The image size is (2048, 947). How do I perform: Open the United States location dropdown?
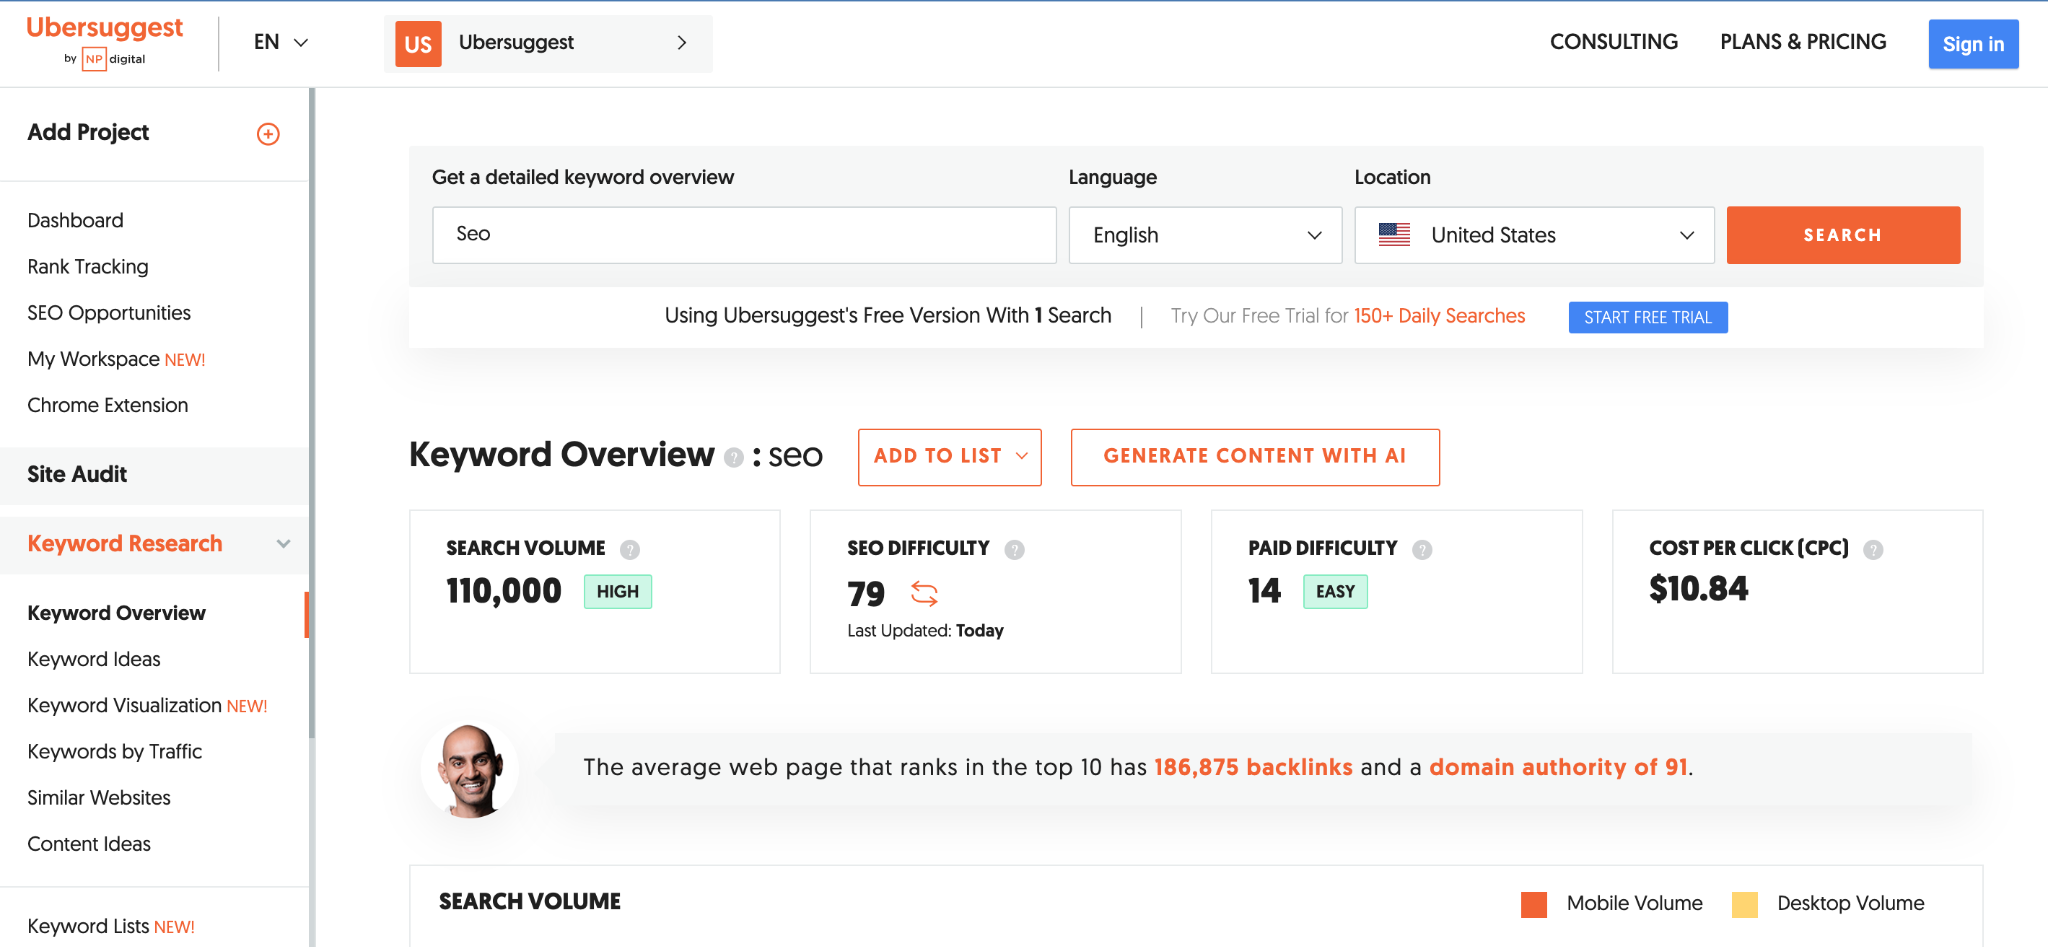click(x=1534, y=235)
